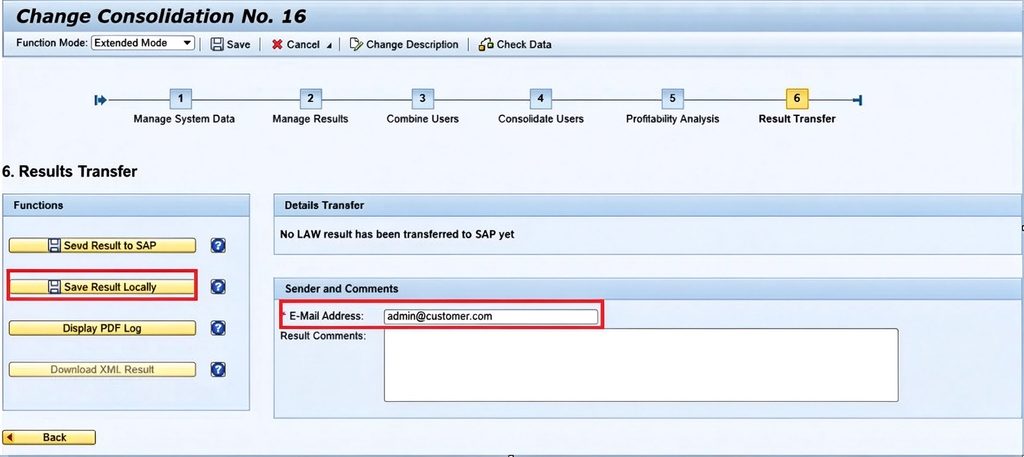The image size is (1024, 457).
Task: Open help icon beside Display PDF Log
Action: pos(218,328)
